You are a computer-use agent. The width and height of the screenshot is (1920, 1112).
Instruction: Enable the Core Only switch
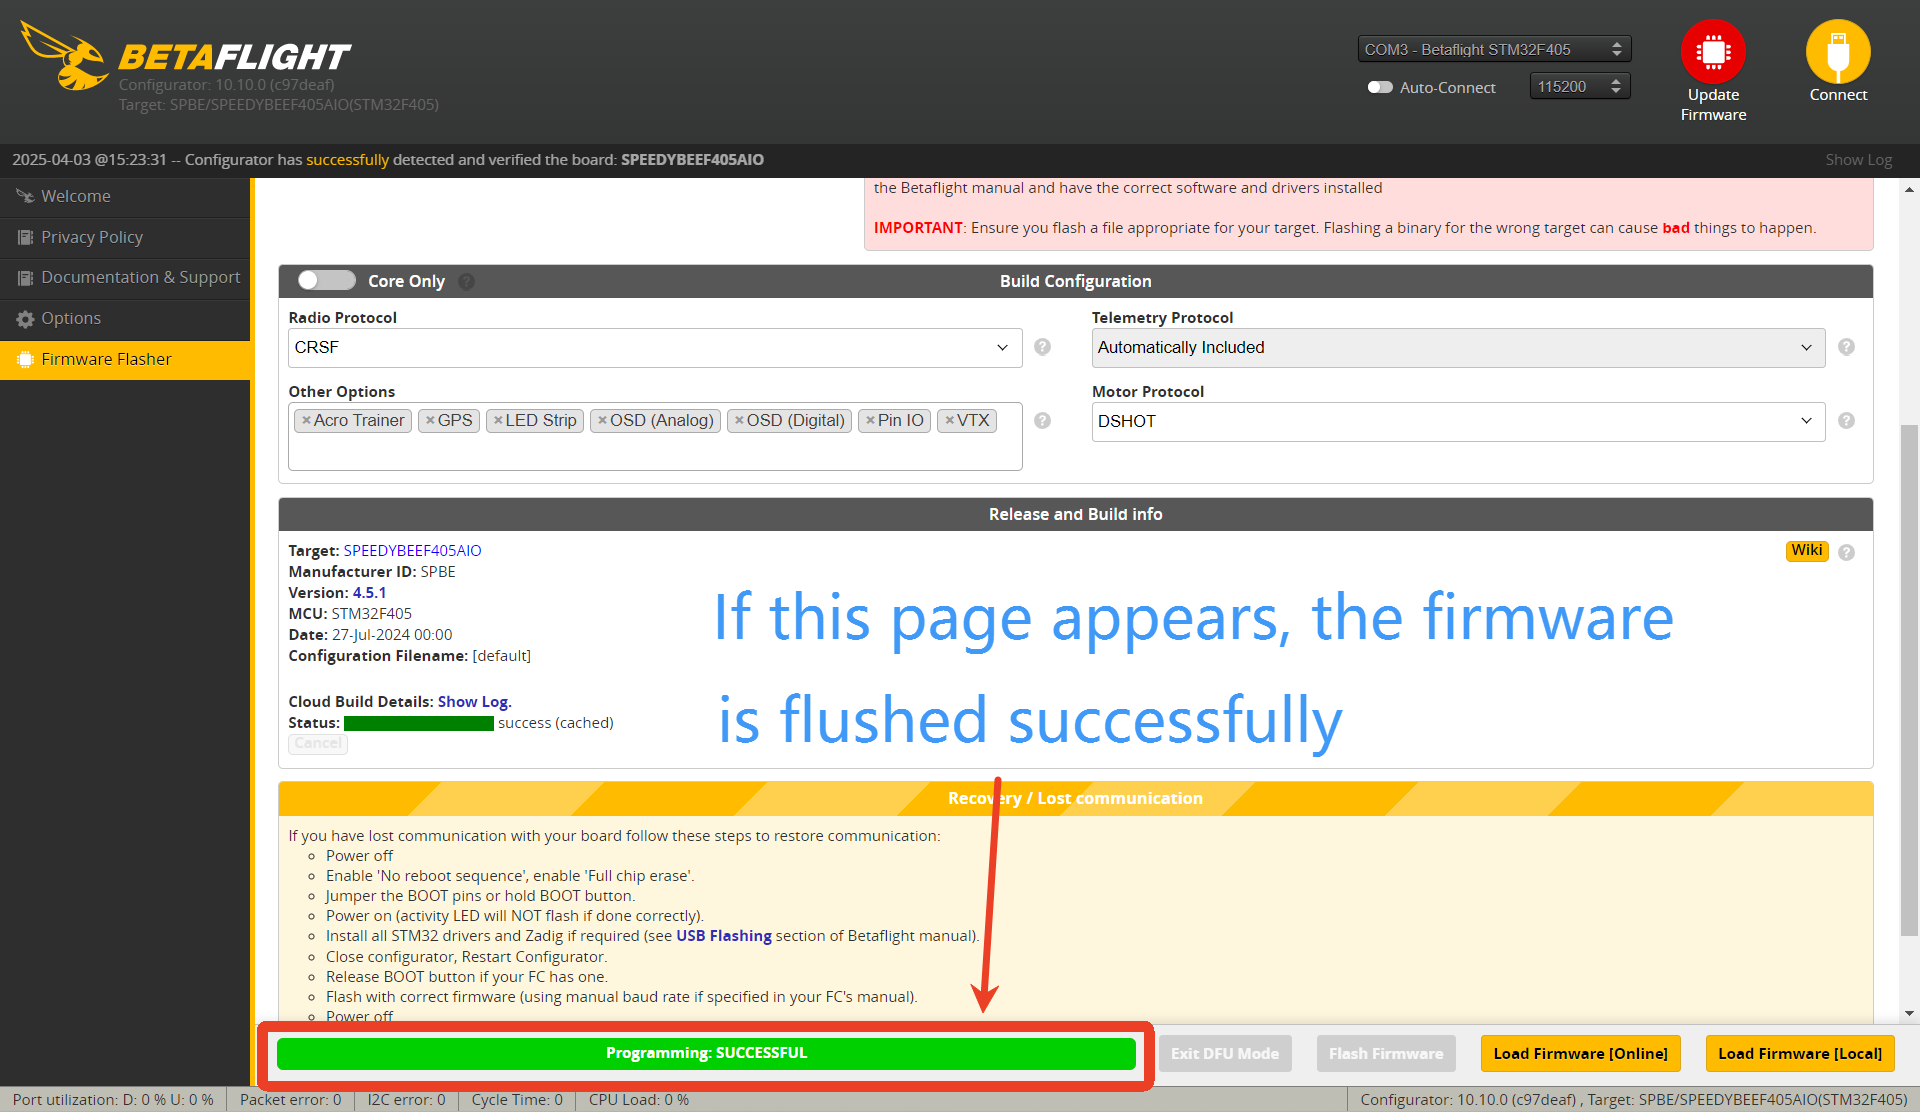point(327,280)
